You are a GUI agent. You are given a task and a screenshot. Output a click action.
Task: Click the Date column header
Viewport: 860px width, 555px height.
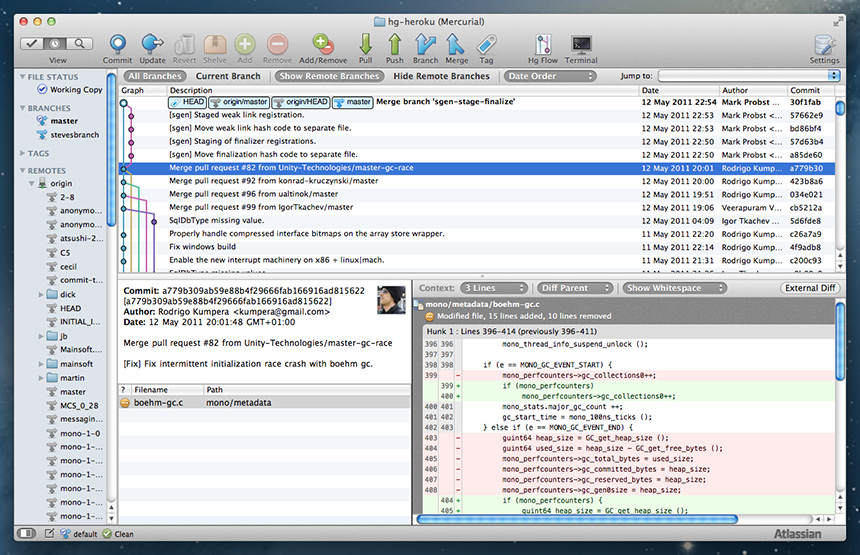(x=679, y=90)
